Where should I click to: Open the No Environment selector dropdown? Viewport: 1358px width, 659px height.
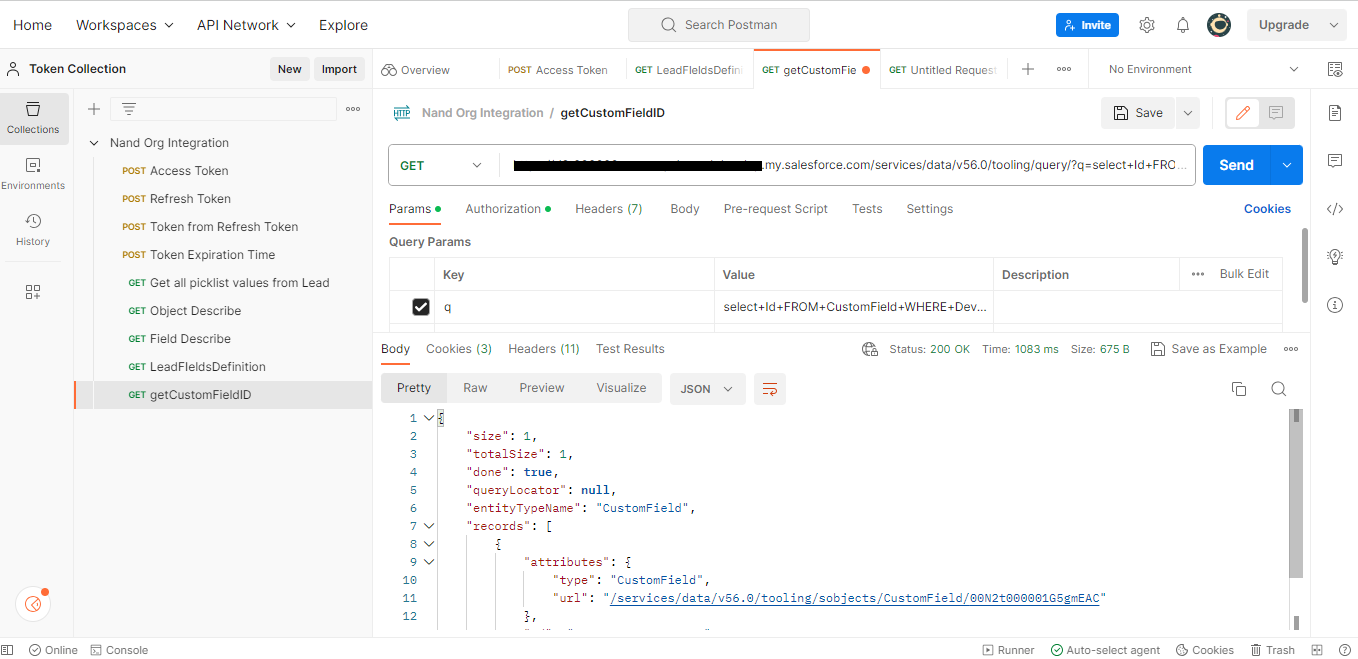1204,69
